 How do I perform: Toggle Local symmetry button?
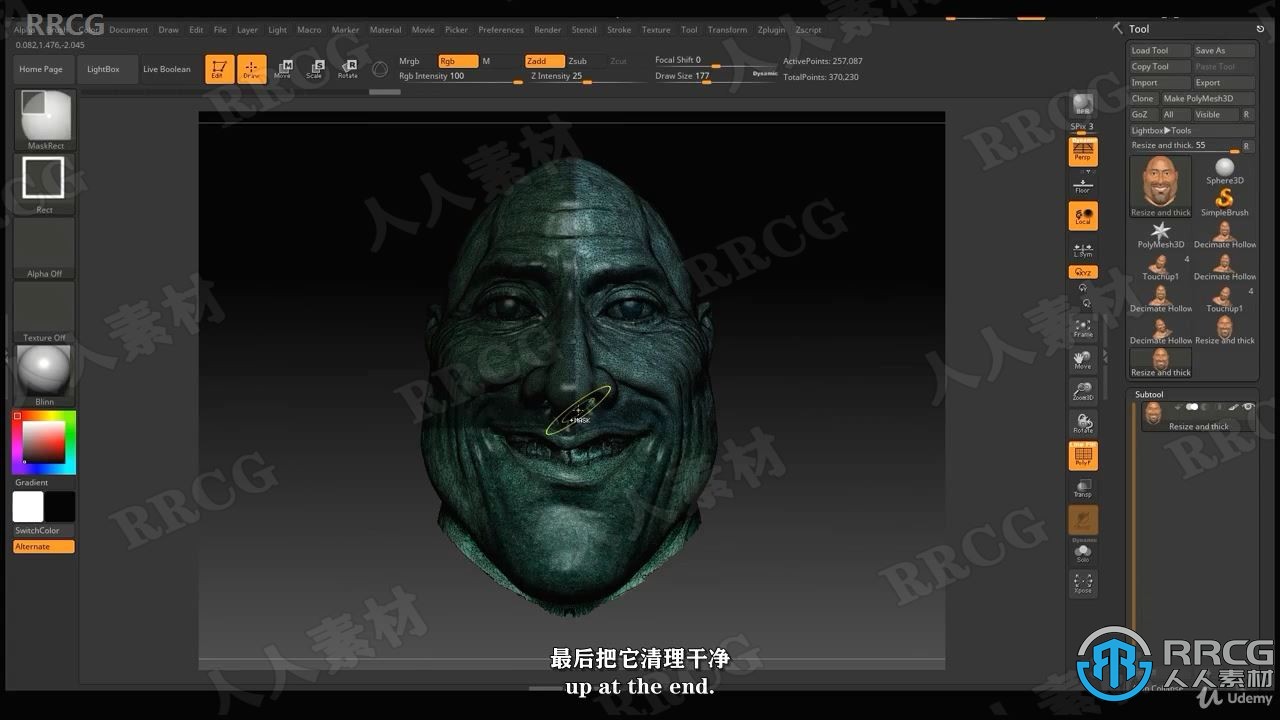1082,216
